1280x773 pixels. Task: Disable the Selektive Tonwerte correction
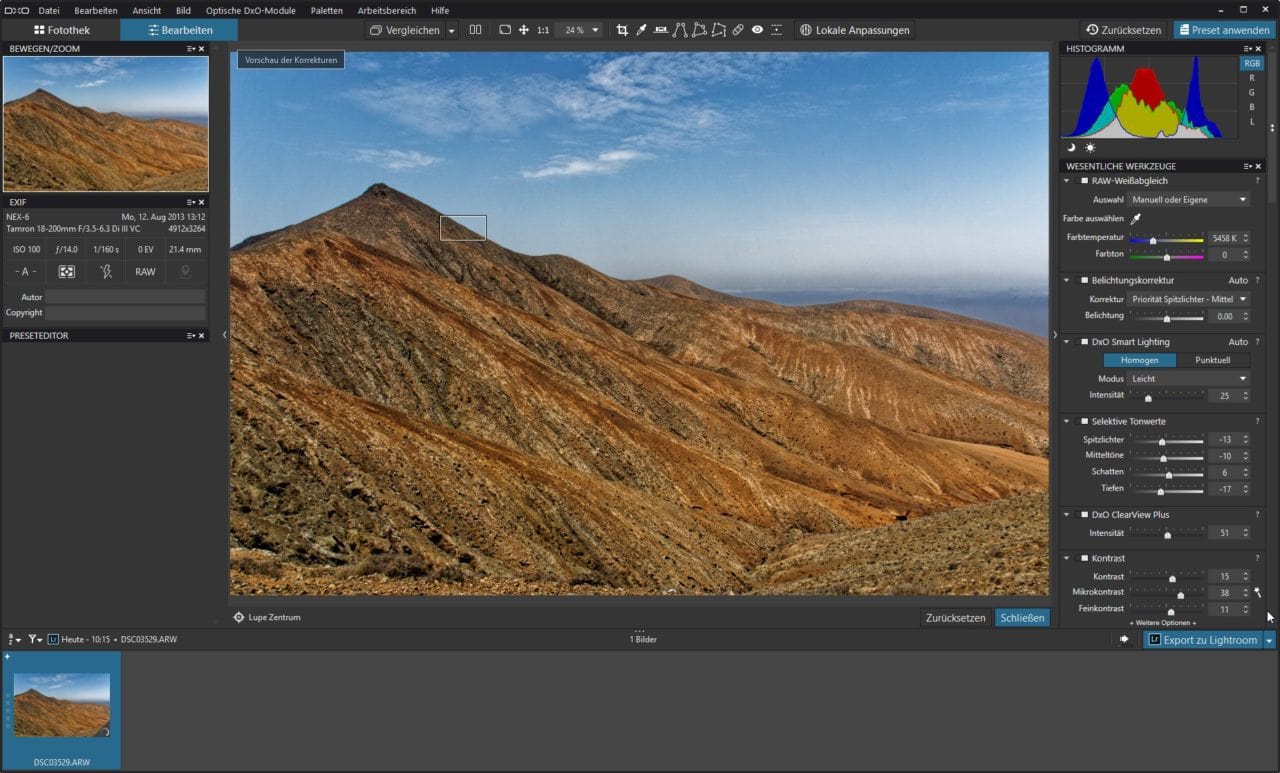pos(1083,422)
